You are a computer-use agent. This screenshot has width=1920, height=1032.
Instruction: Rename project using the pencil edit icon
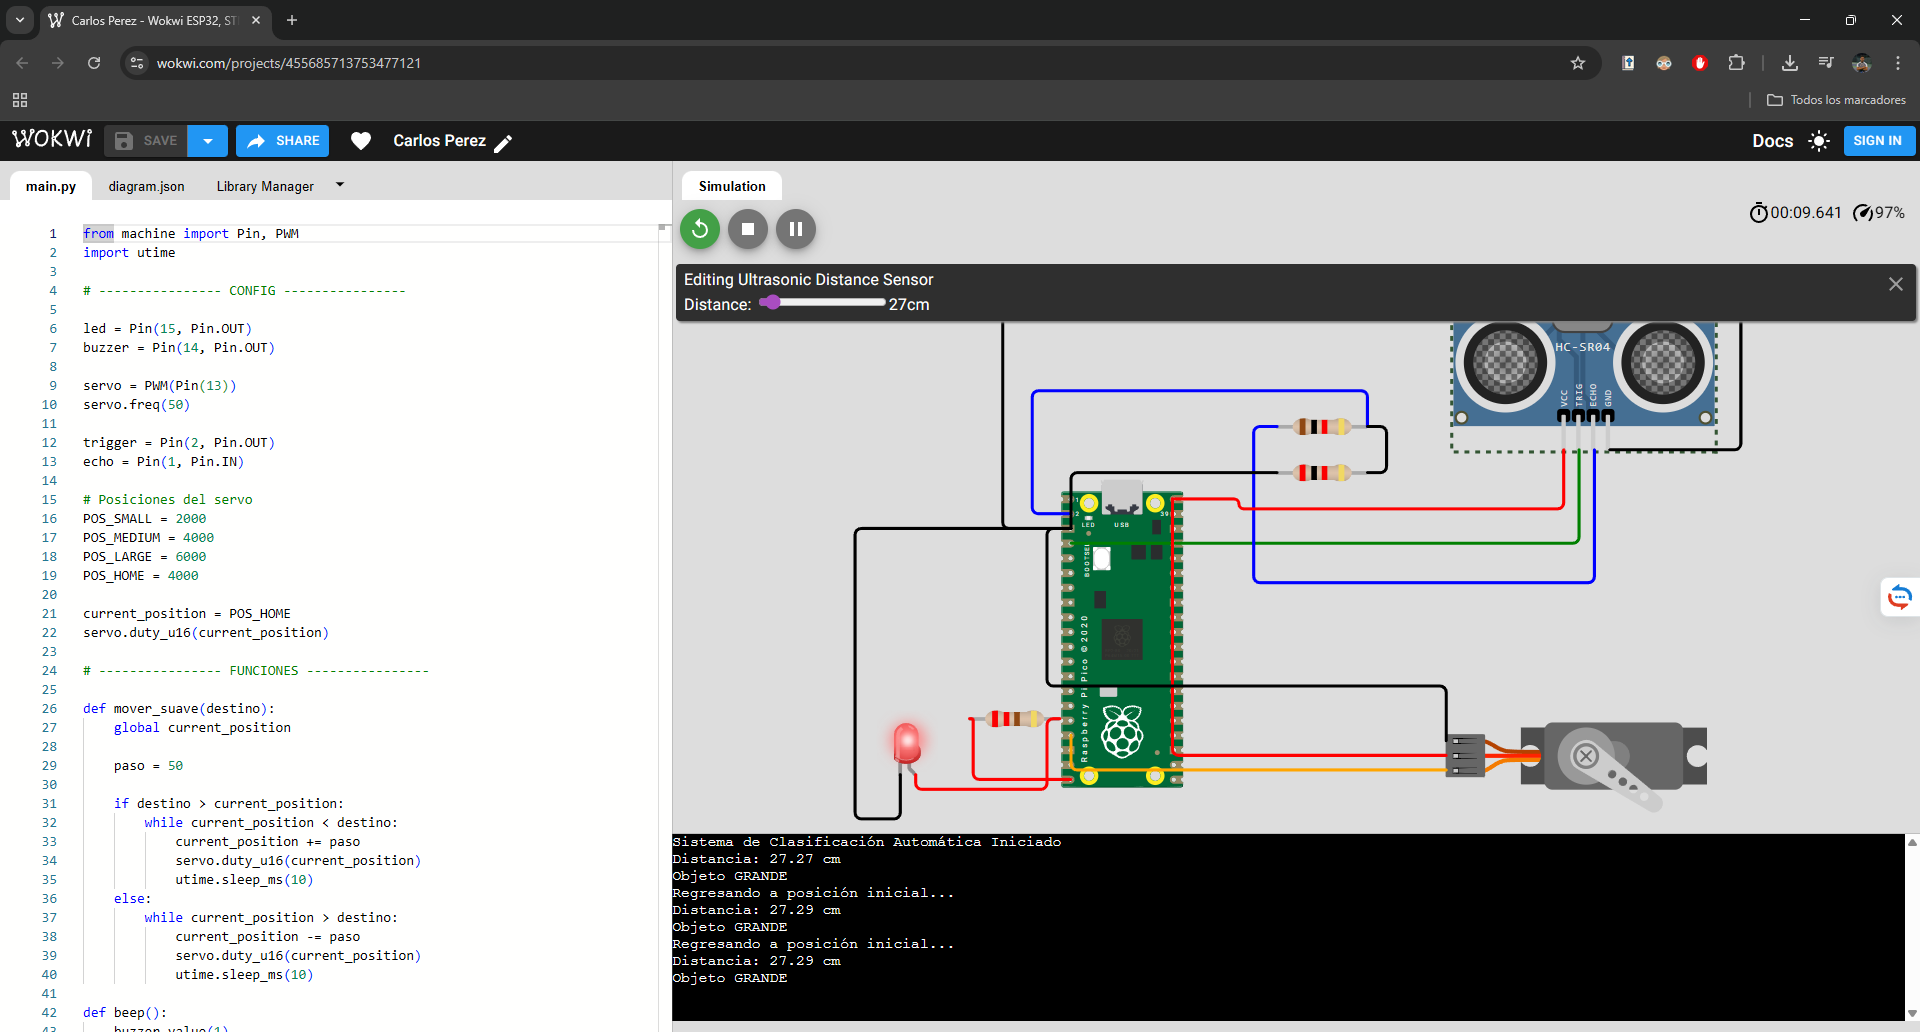pyautogui.click(x=504, y=142)
